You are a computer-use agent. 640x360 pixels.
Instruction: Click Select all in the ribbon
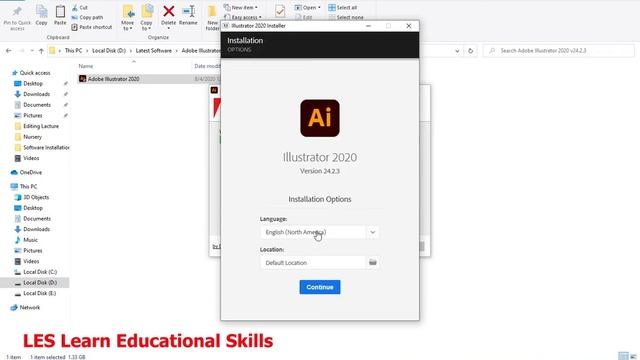342,7
